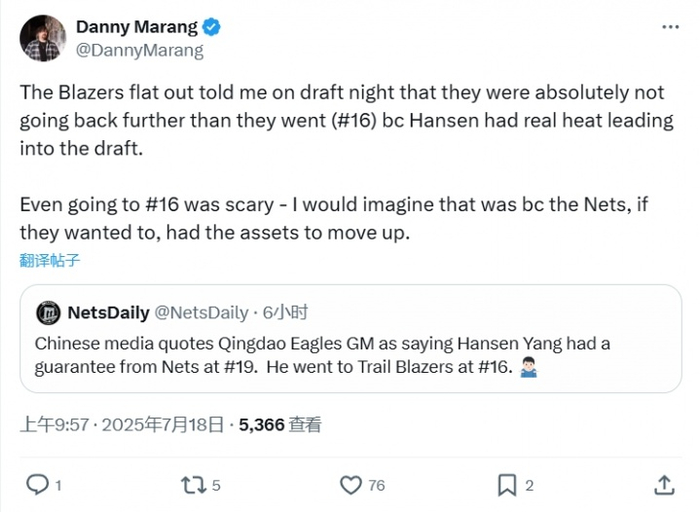
Task: Click the blue verified badge
Action: (213, 27)
